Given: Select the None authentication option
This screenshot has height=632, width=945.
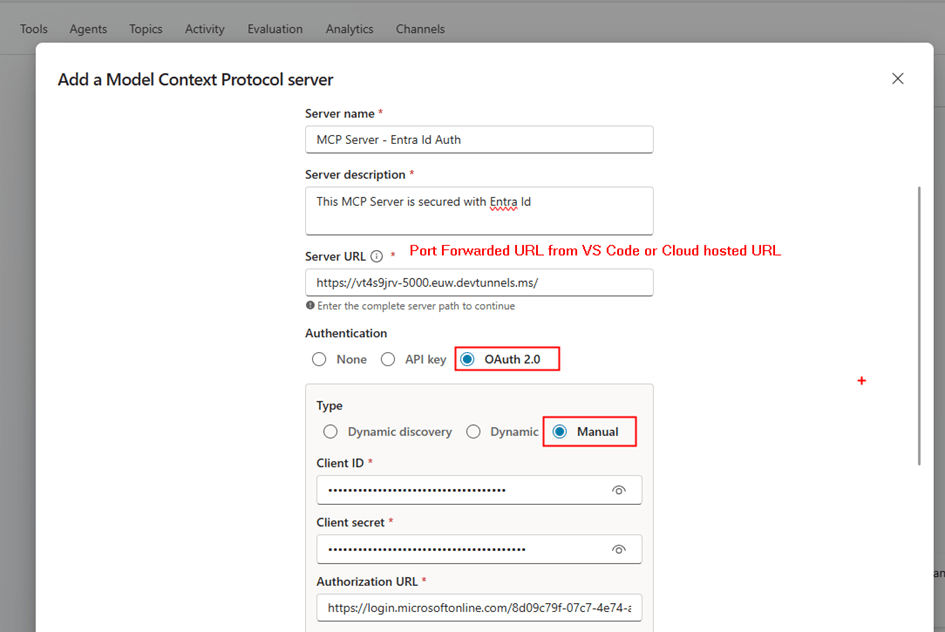Looking at the screenshot, I should coord(319,359).
